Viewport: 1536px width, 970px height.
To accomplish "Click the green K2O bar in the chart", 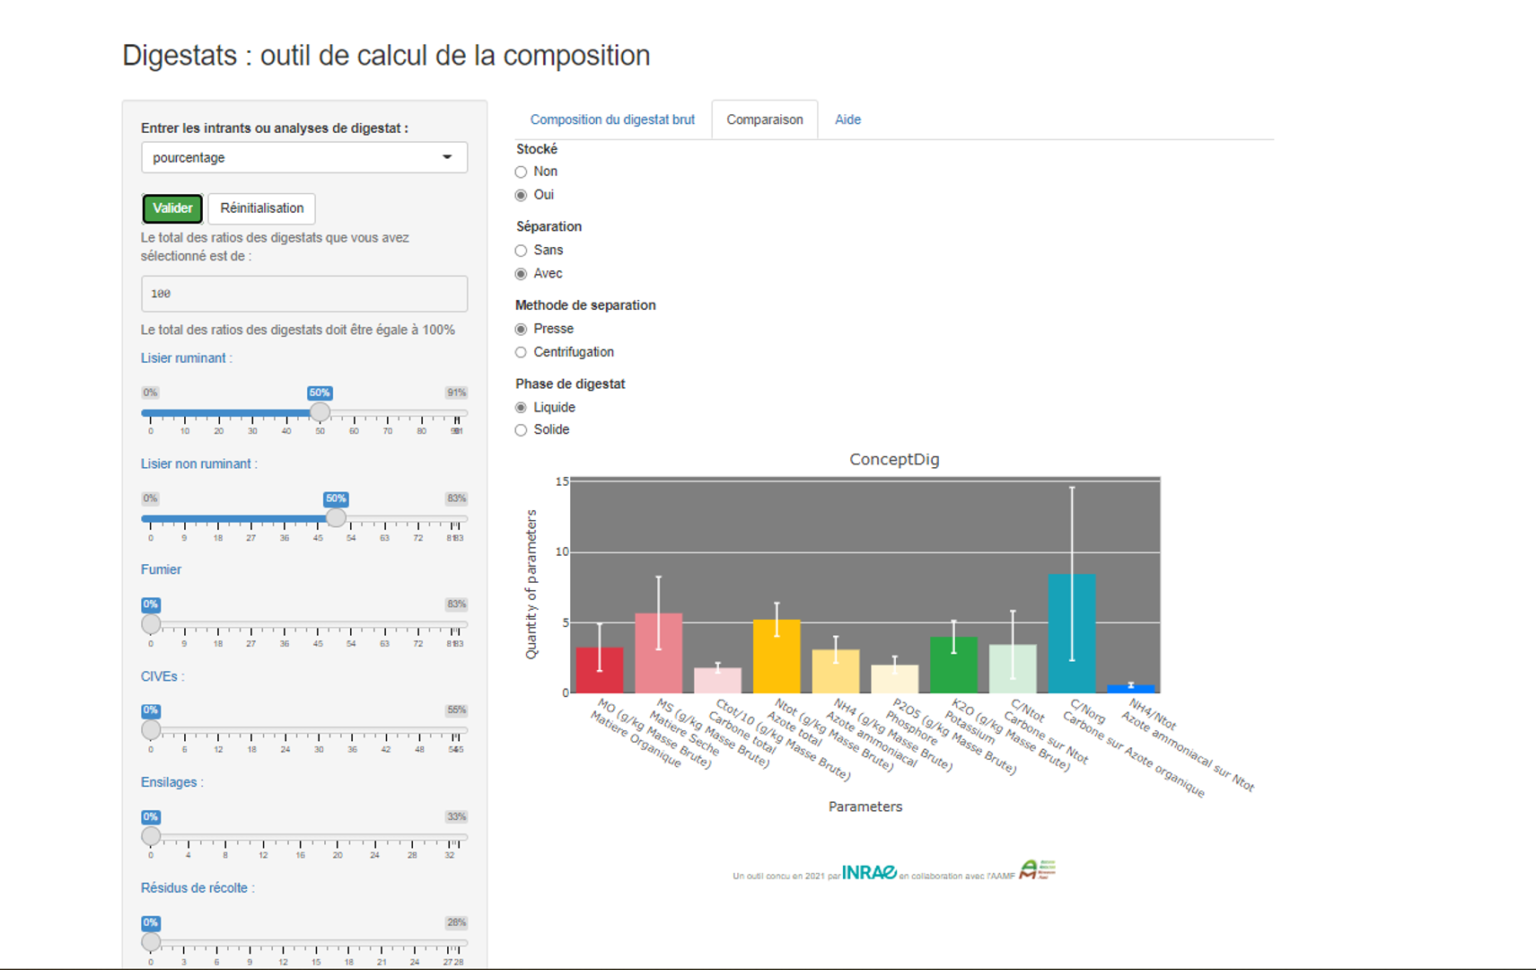I will point(953,665).
